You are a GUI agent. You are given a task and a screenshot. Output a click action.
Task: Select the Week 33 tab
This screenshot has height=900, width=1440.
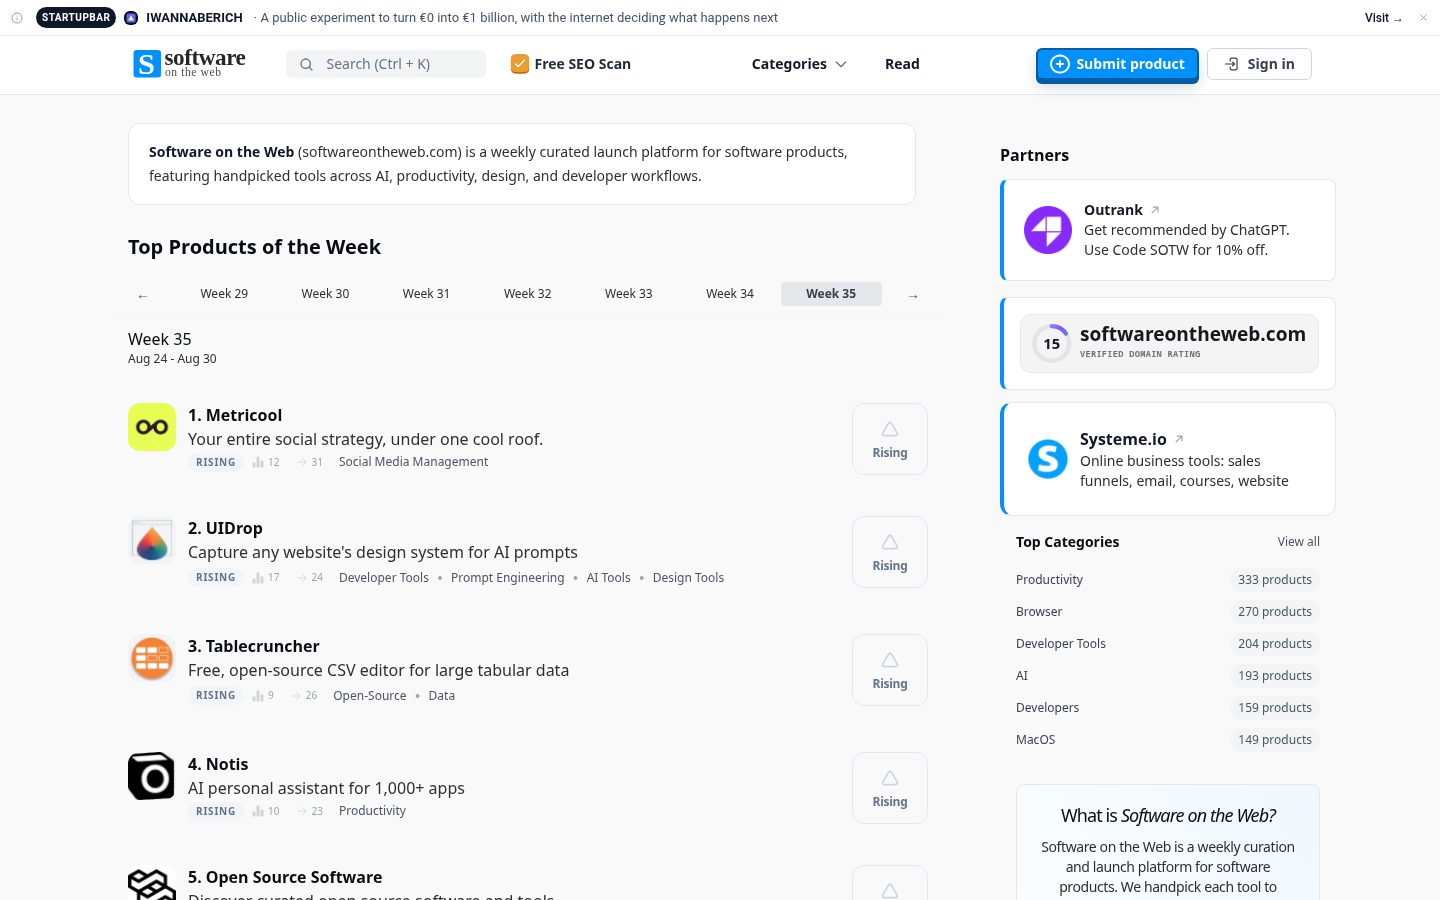click(628, 293)
